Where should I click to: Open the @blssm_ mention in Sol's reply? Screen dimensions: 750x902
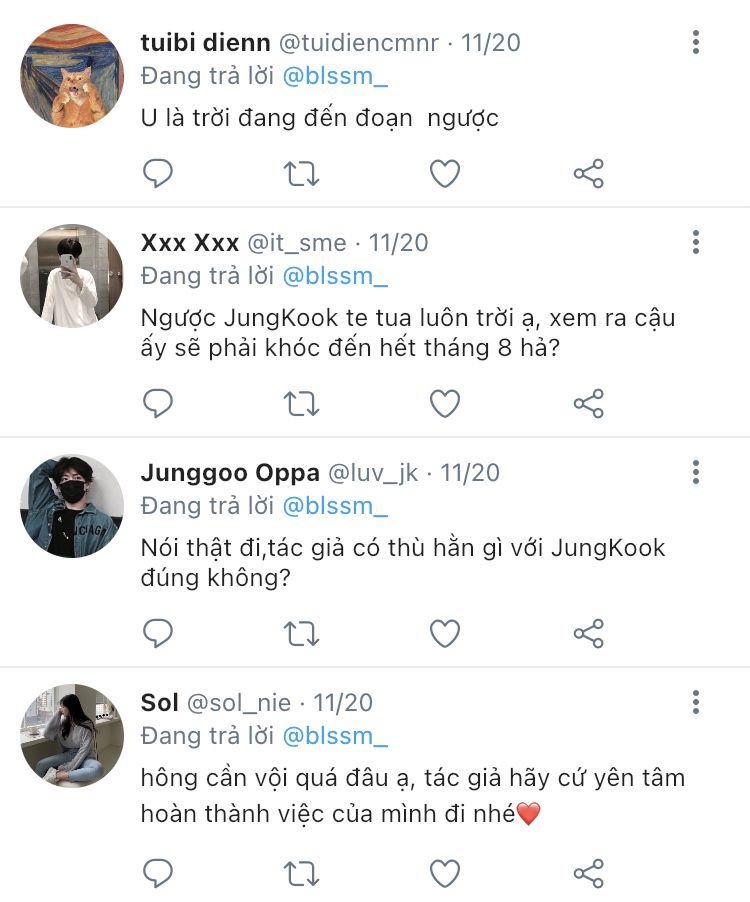335,736
